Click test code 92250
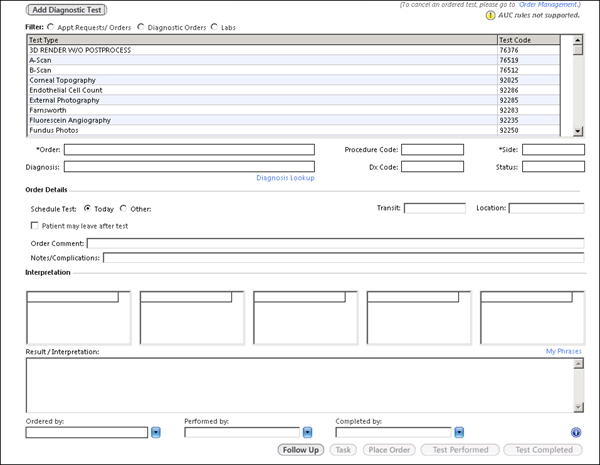Screen dimensions: 600x465 click(x=509, y=130)
